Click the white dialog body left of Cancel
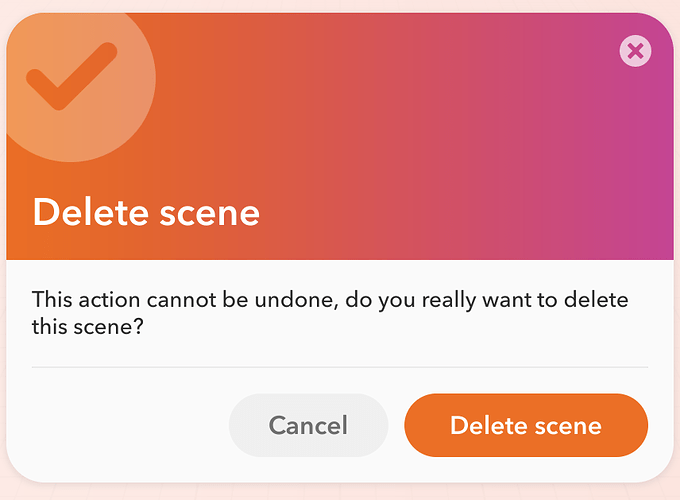 (x=126, y=425)
